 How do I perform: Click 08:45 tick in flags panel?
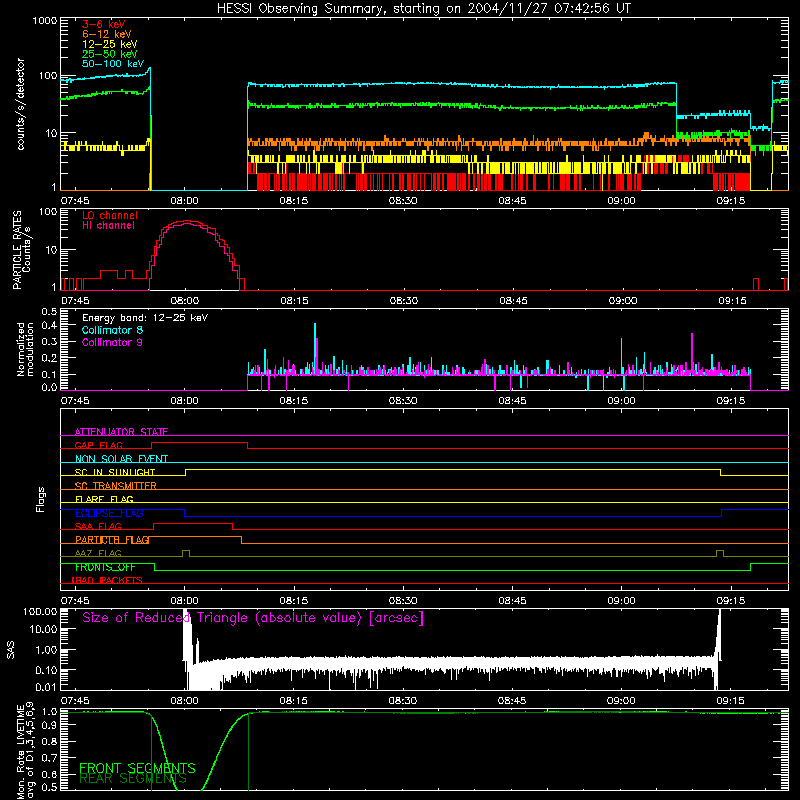click(512, 601)
